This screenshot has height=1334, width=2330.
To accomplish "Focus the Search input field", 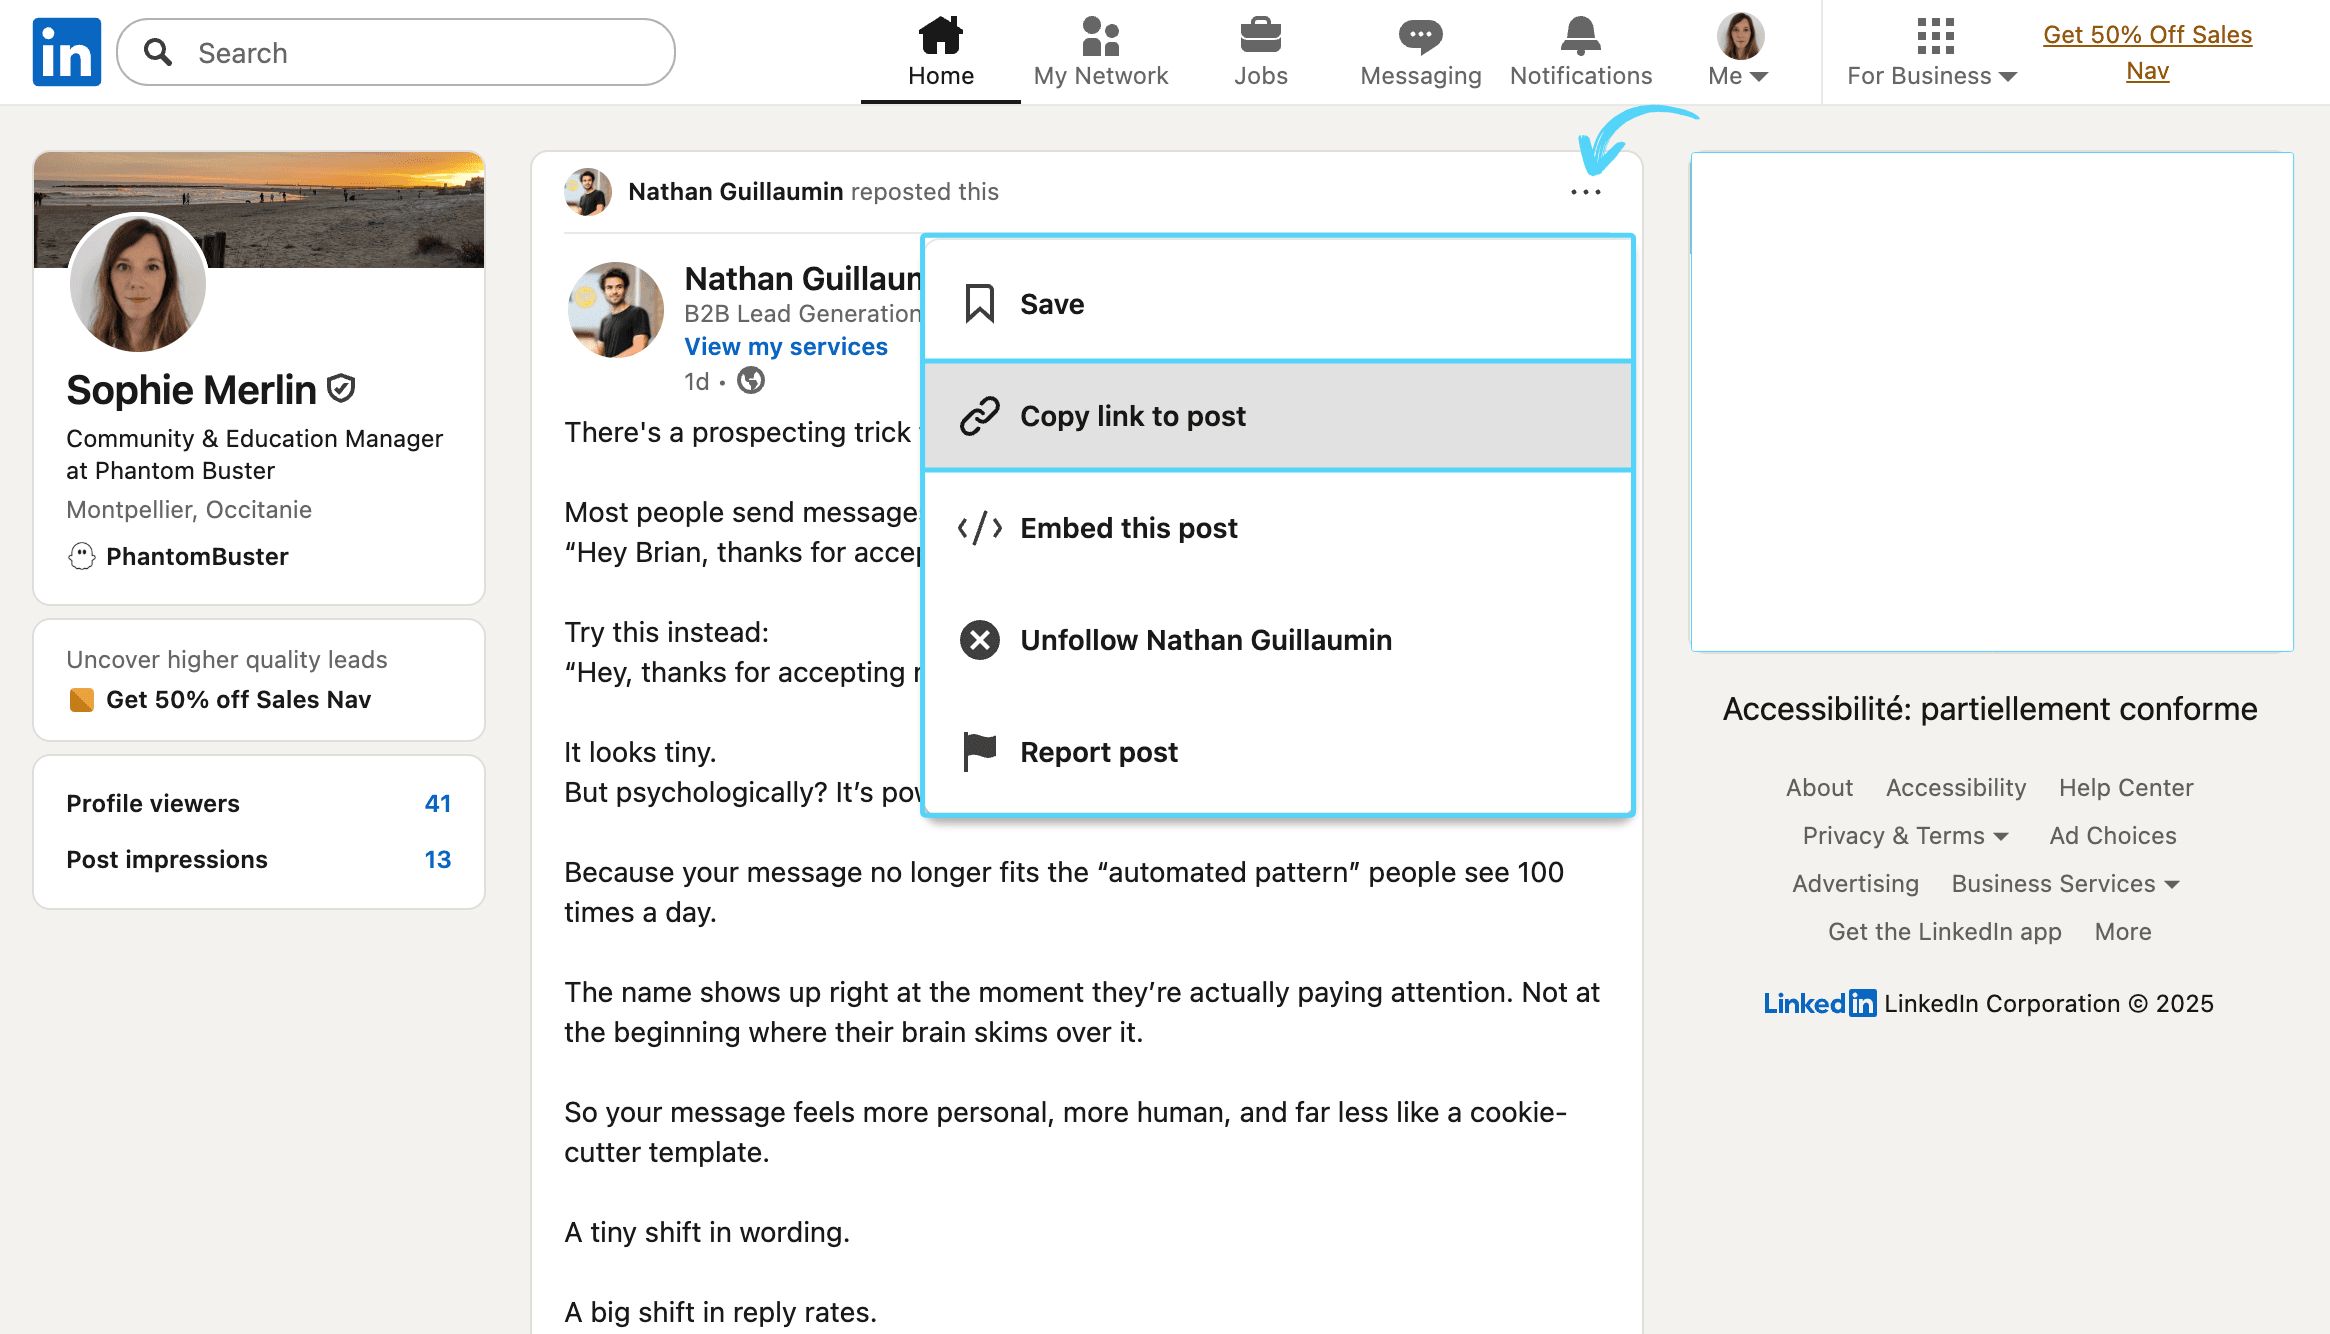I will [x=396, y=52].
